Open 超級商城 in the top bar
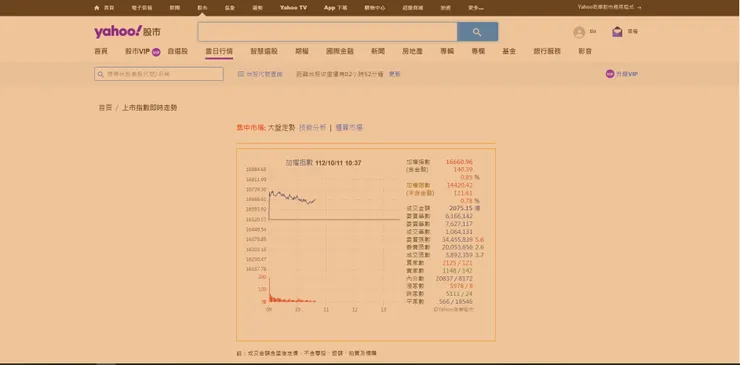740x365 pixels. [x=413, y=8]
